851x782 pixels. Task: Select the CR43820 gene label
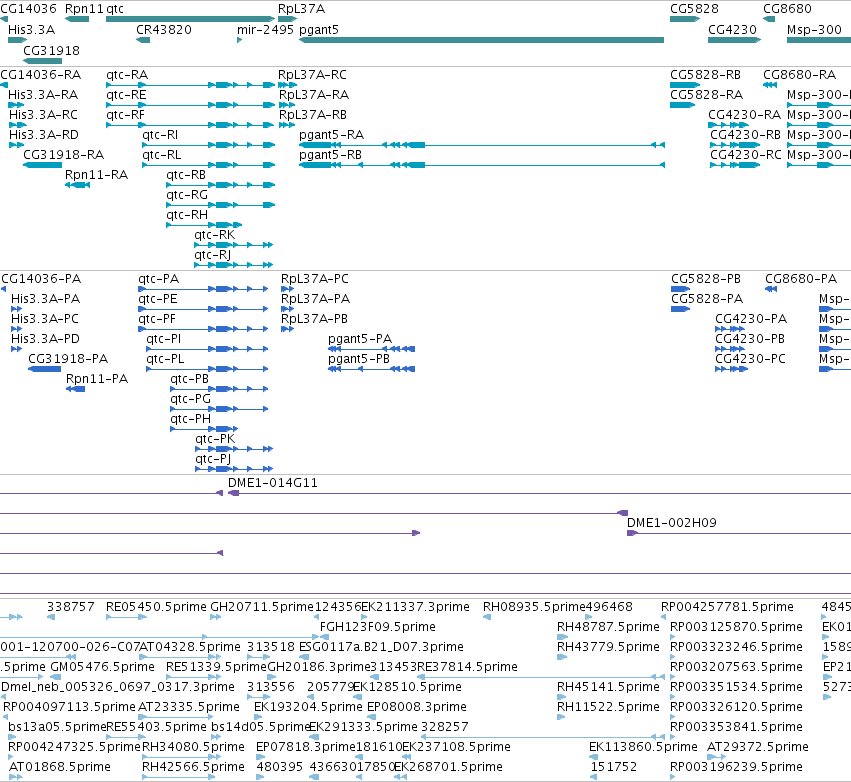click(164, 30)
